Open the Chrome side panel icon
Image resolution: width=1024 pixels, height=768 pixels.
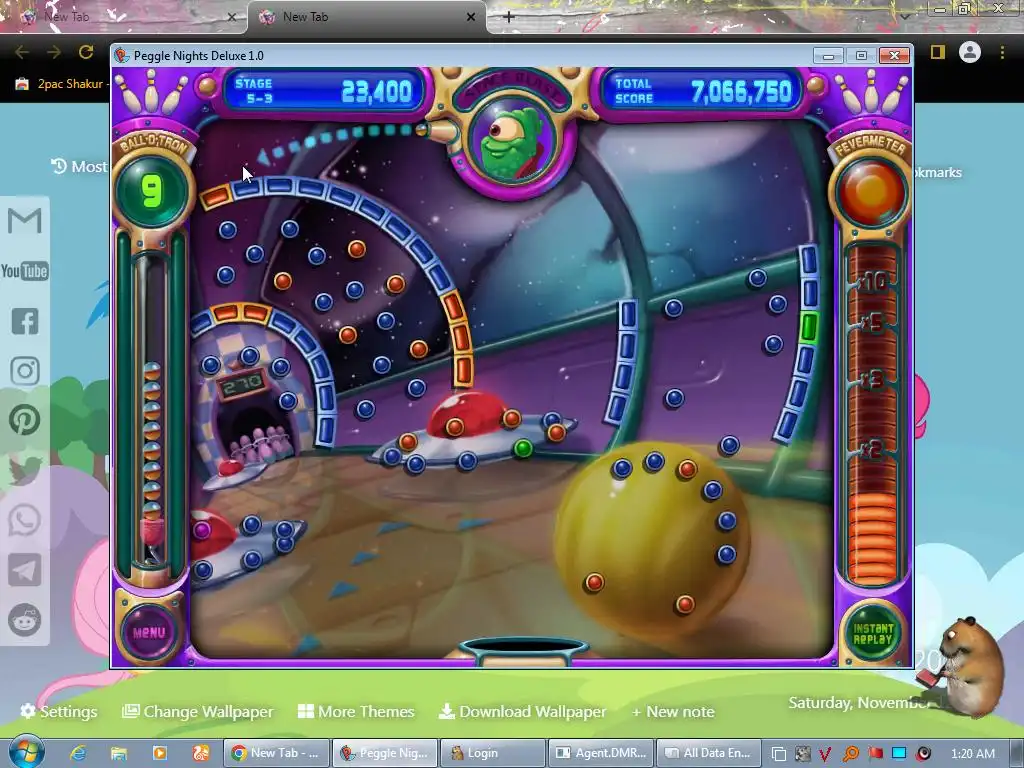click(938, 52)
